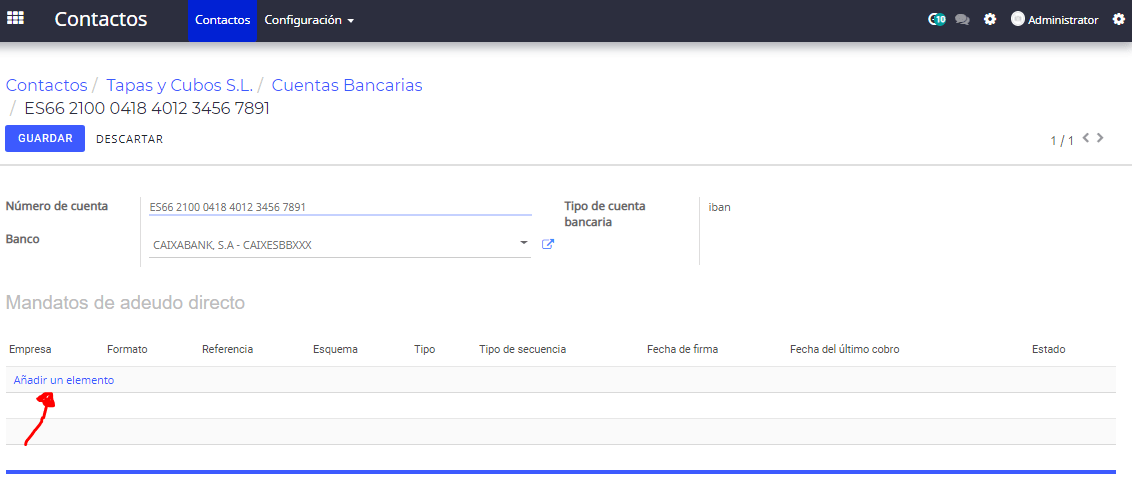Sort by Fecha del último cobro header
Image resolution: width=1132 pixels, height=484 pixels.
click(845, 350)
